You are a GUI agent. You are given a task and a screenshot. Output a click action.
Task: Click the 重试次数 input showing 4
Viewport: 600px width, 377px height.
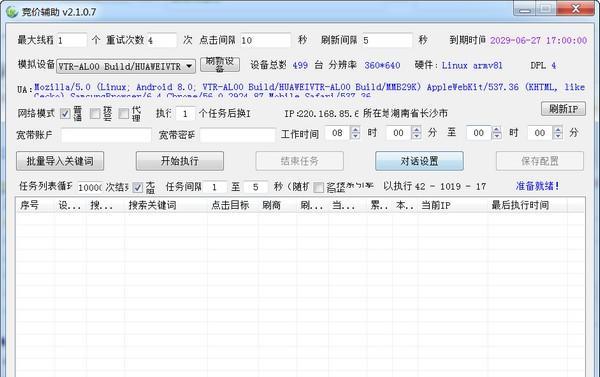pos(161,40)
